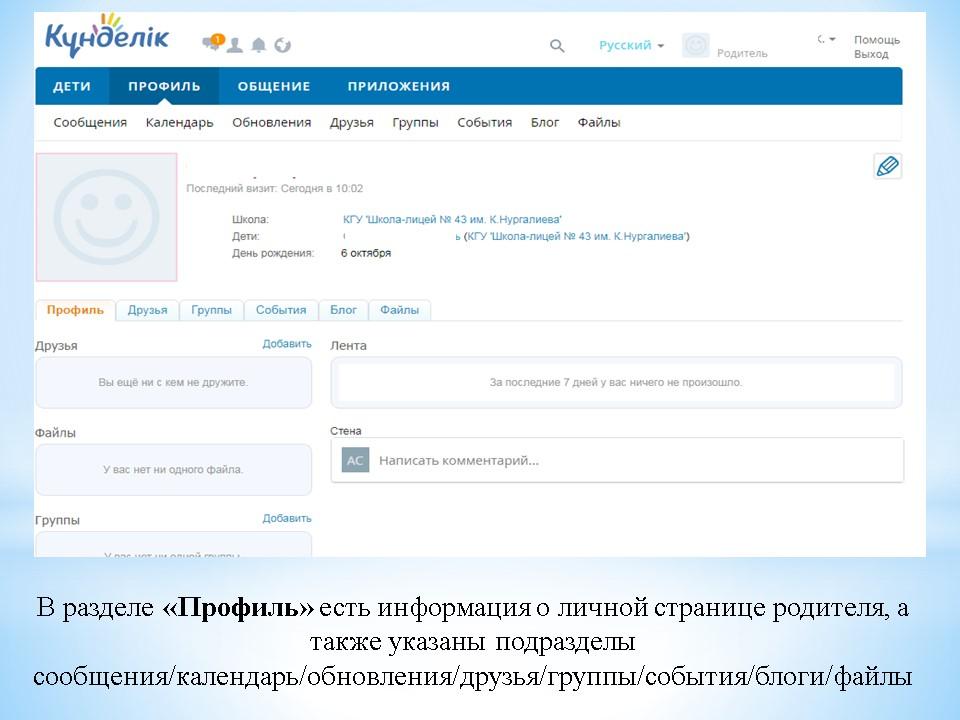
Task: Click the globe updates icon
Action: (282, 45)
